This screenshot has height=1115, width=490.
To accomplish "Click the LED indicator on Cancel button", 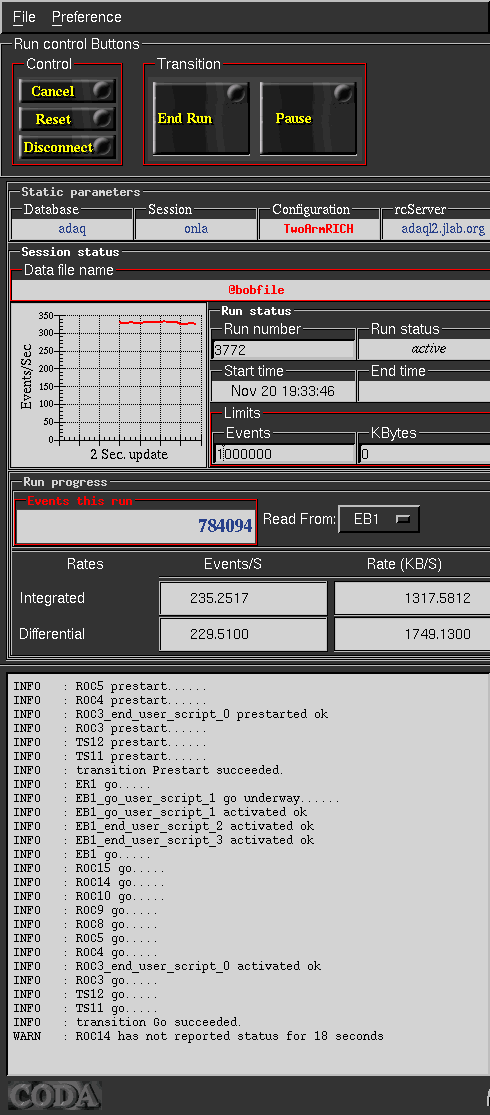I will click(x=103, y=90).
